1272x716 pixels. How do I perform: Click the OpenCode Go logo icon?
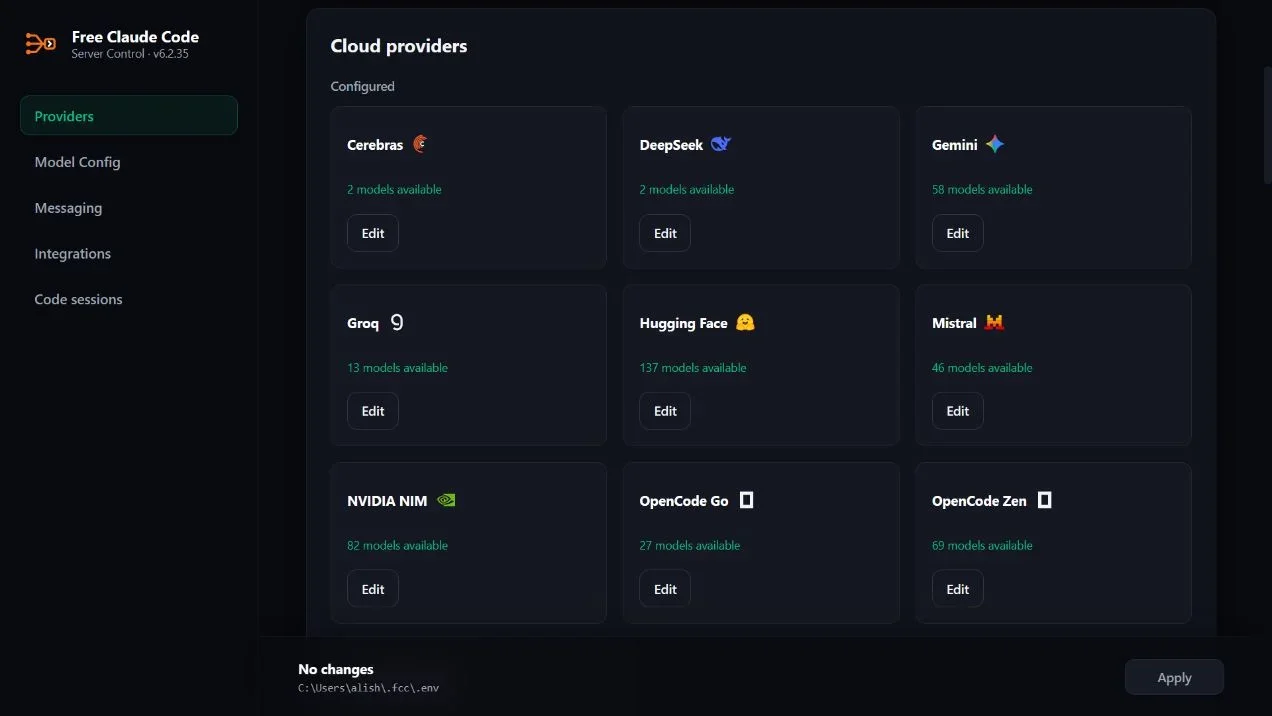[x=746, y=499]
